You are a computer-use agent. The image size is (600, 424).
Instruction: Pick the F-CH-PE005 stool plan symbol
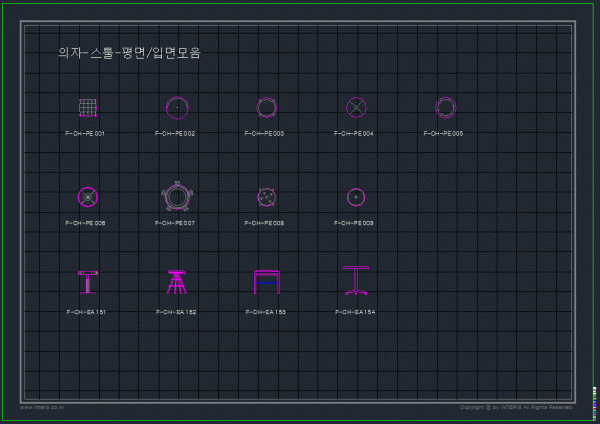pyautogui.click(x=445, y=107)
